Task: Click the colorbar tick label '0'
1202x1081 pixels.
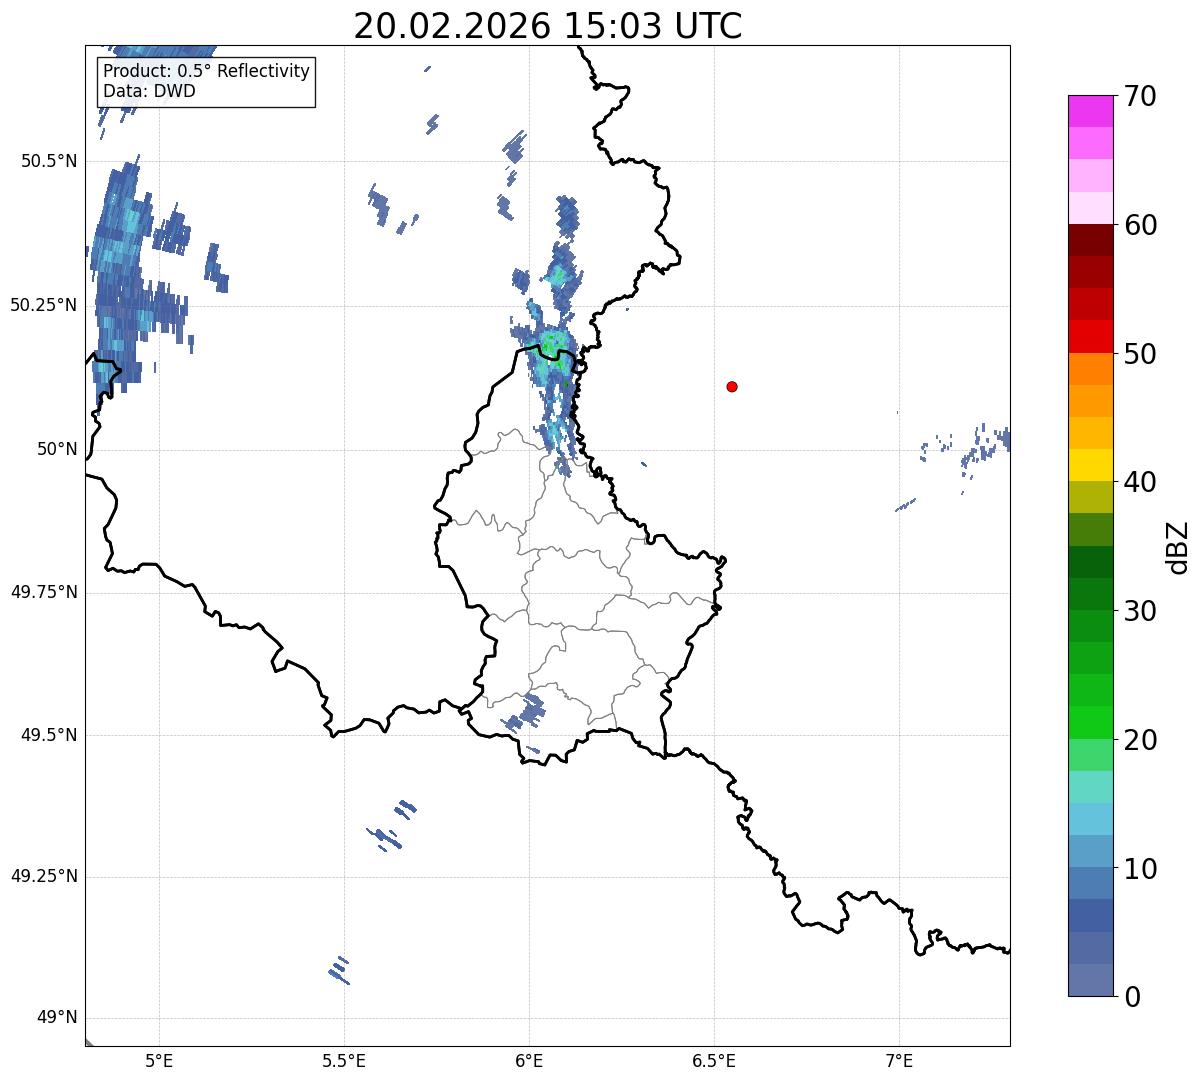Action: tap(1132, 997)
